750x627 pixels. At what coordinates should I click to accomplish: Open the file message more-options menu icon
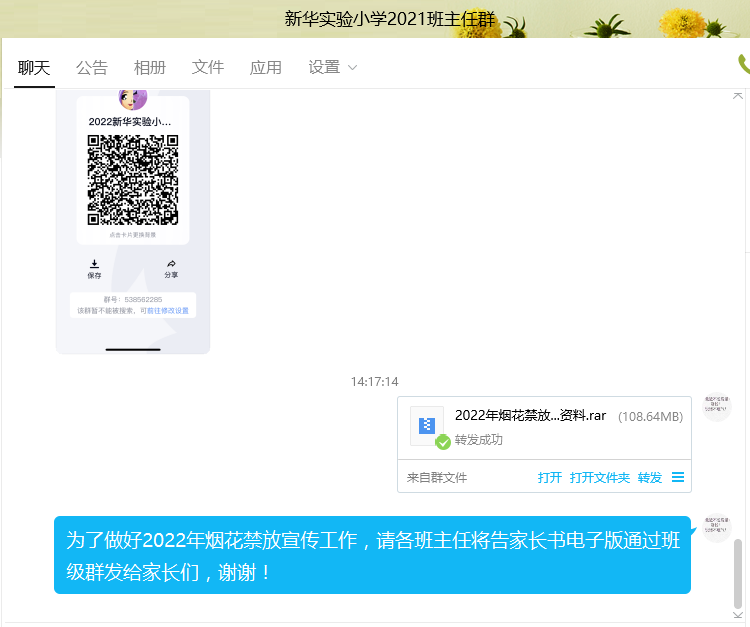678,477
